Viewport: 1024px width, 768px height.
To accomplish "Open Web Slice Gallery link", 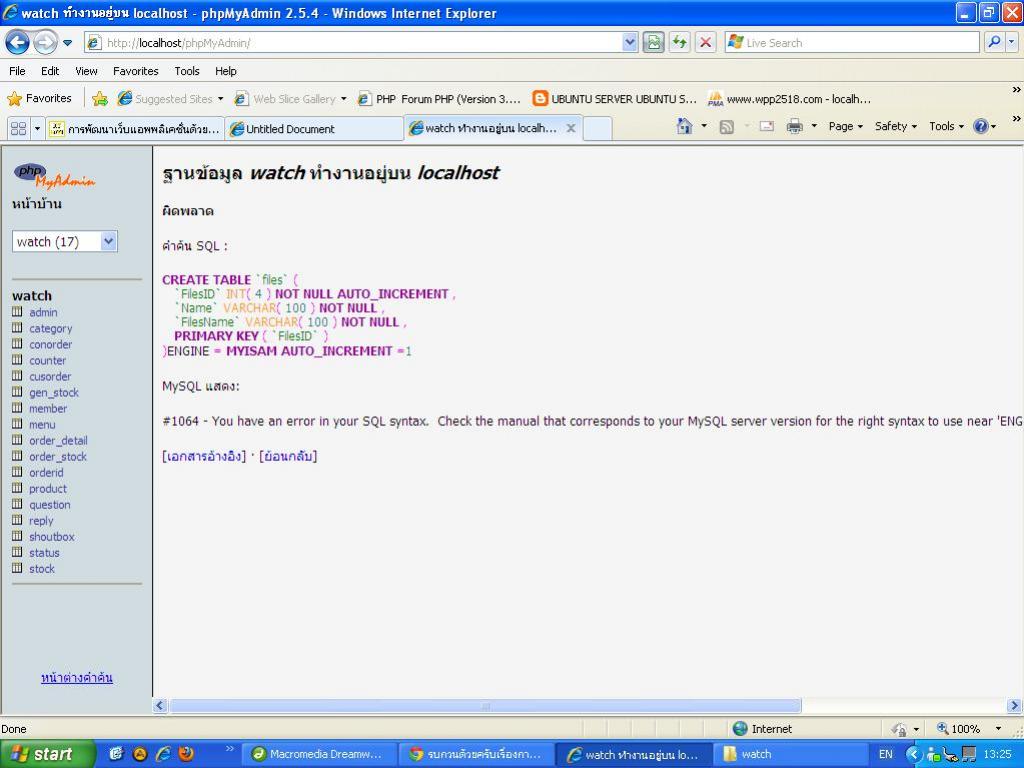I will point(290,99).
